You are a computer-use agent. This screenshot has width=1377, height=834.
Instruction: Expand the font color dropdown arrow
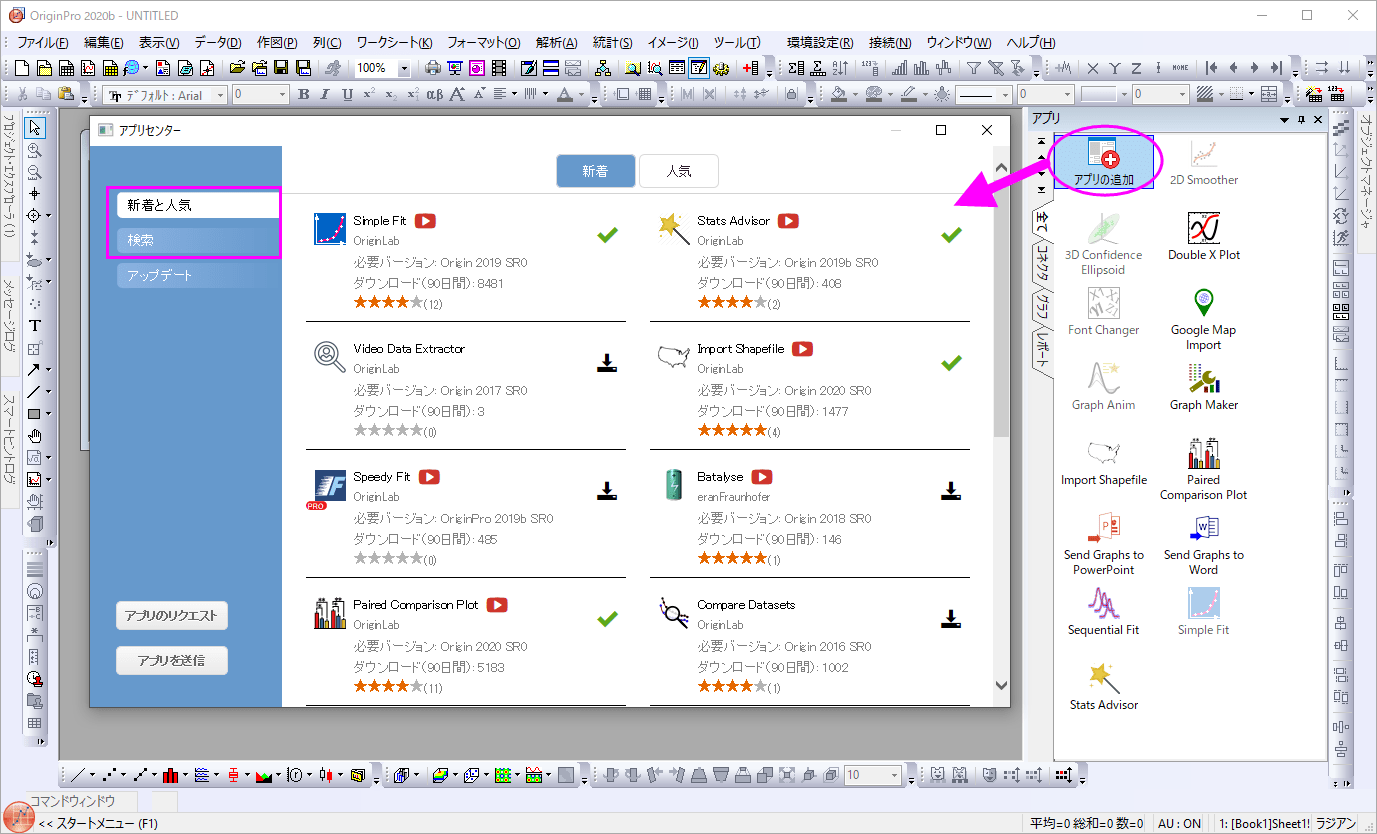[580, 95]
